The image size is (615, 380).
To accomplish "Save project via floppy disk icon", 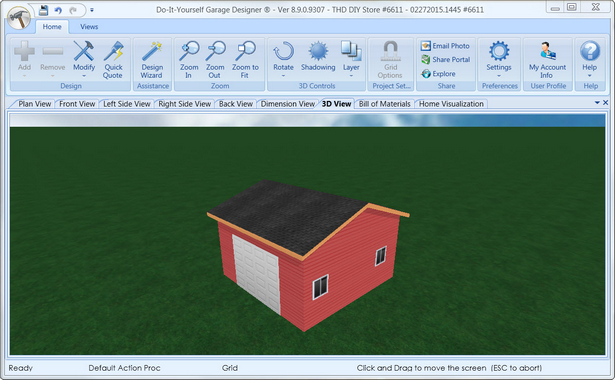I will [x=43, y=10].
